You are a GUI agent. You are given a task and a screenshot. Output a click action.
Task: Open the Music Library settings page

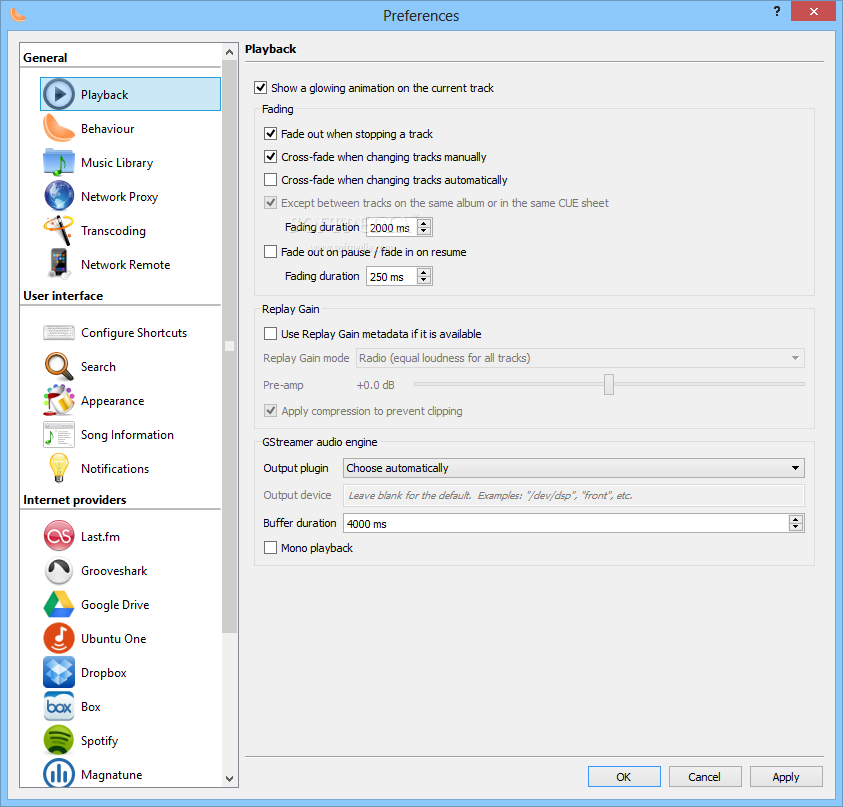pos(130,162)
